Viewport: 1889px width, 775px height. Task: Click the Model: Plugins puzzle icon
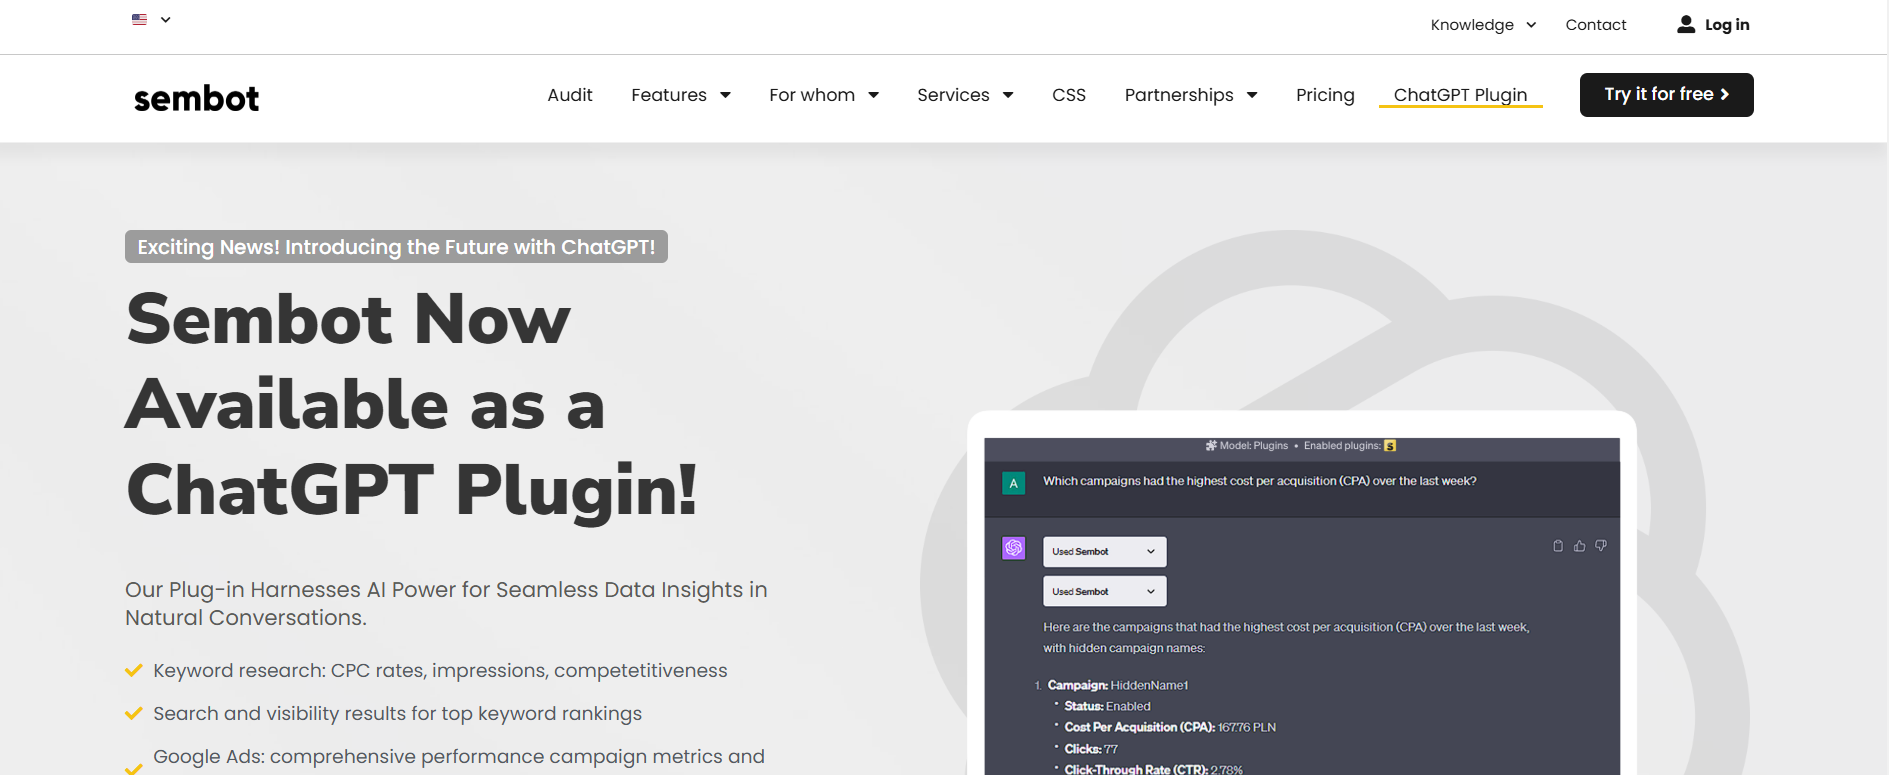(x=1211, y=446)
